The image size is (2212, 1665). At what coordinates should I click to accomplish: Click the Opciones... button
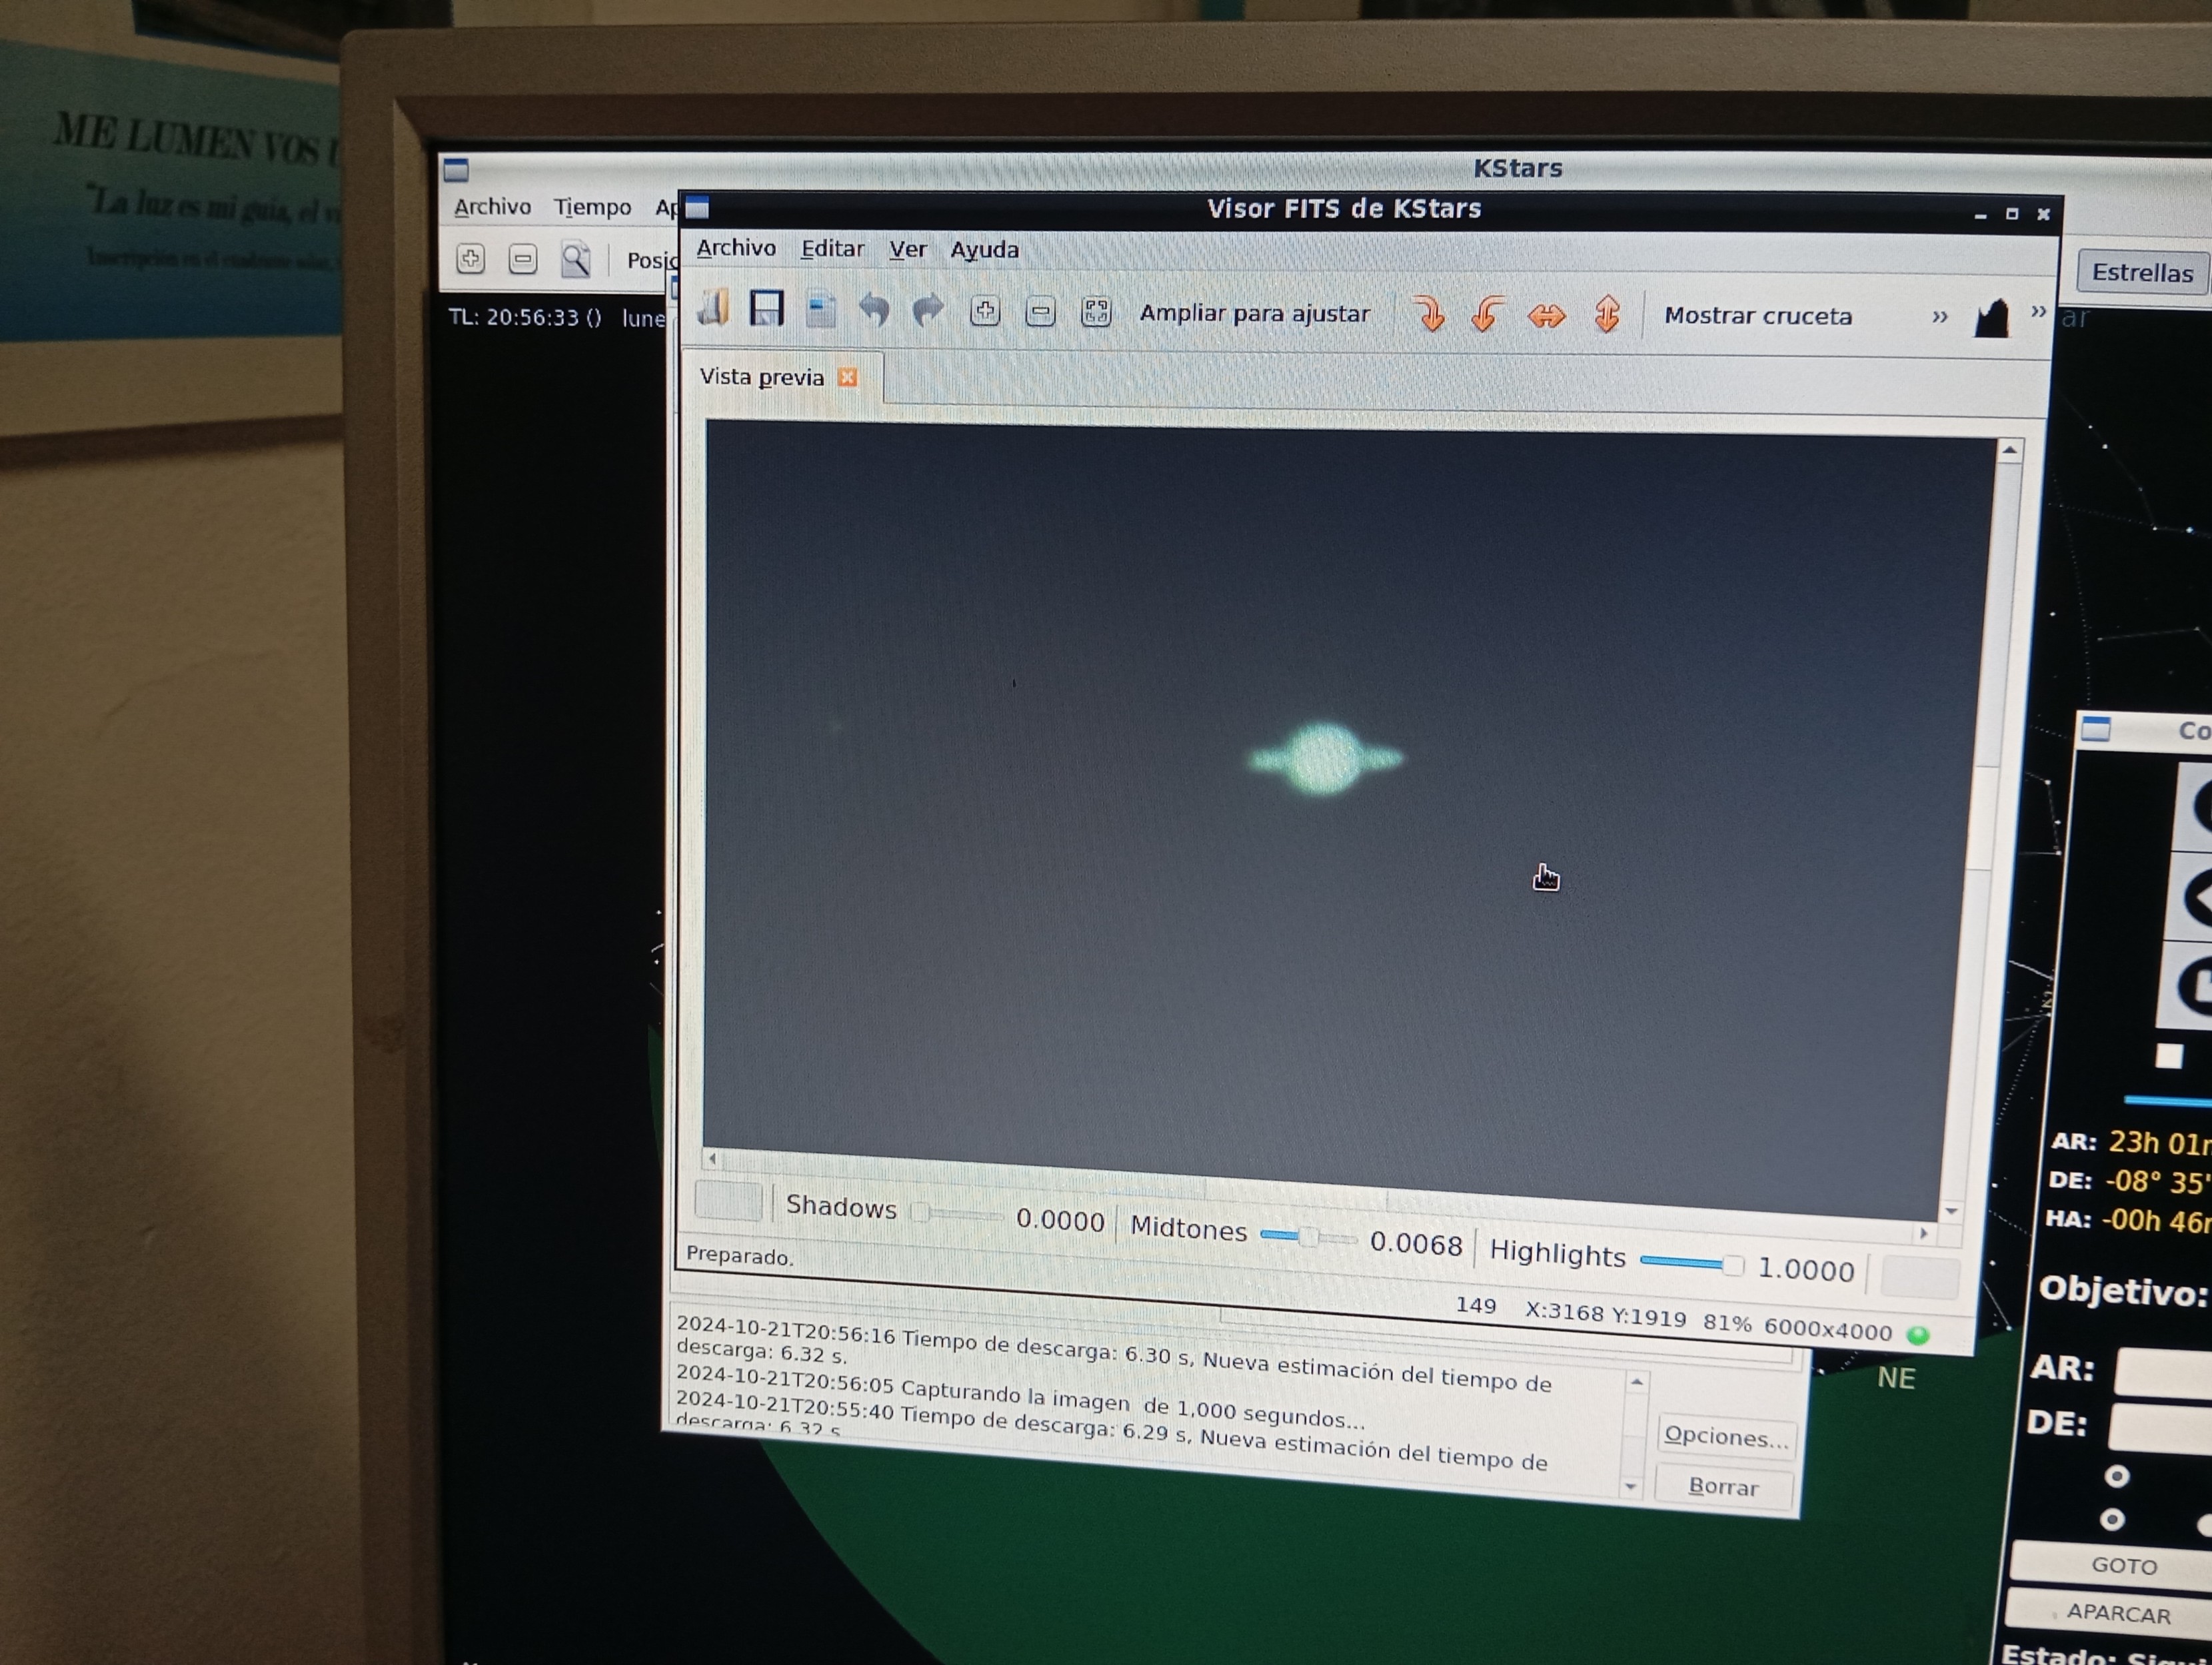point(1726,1436)
